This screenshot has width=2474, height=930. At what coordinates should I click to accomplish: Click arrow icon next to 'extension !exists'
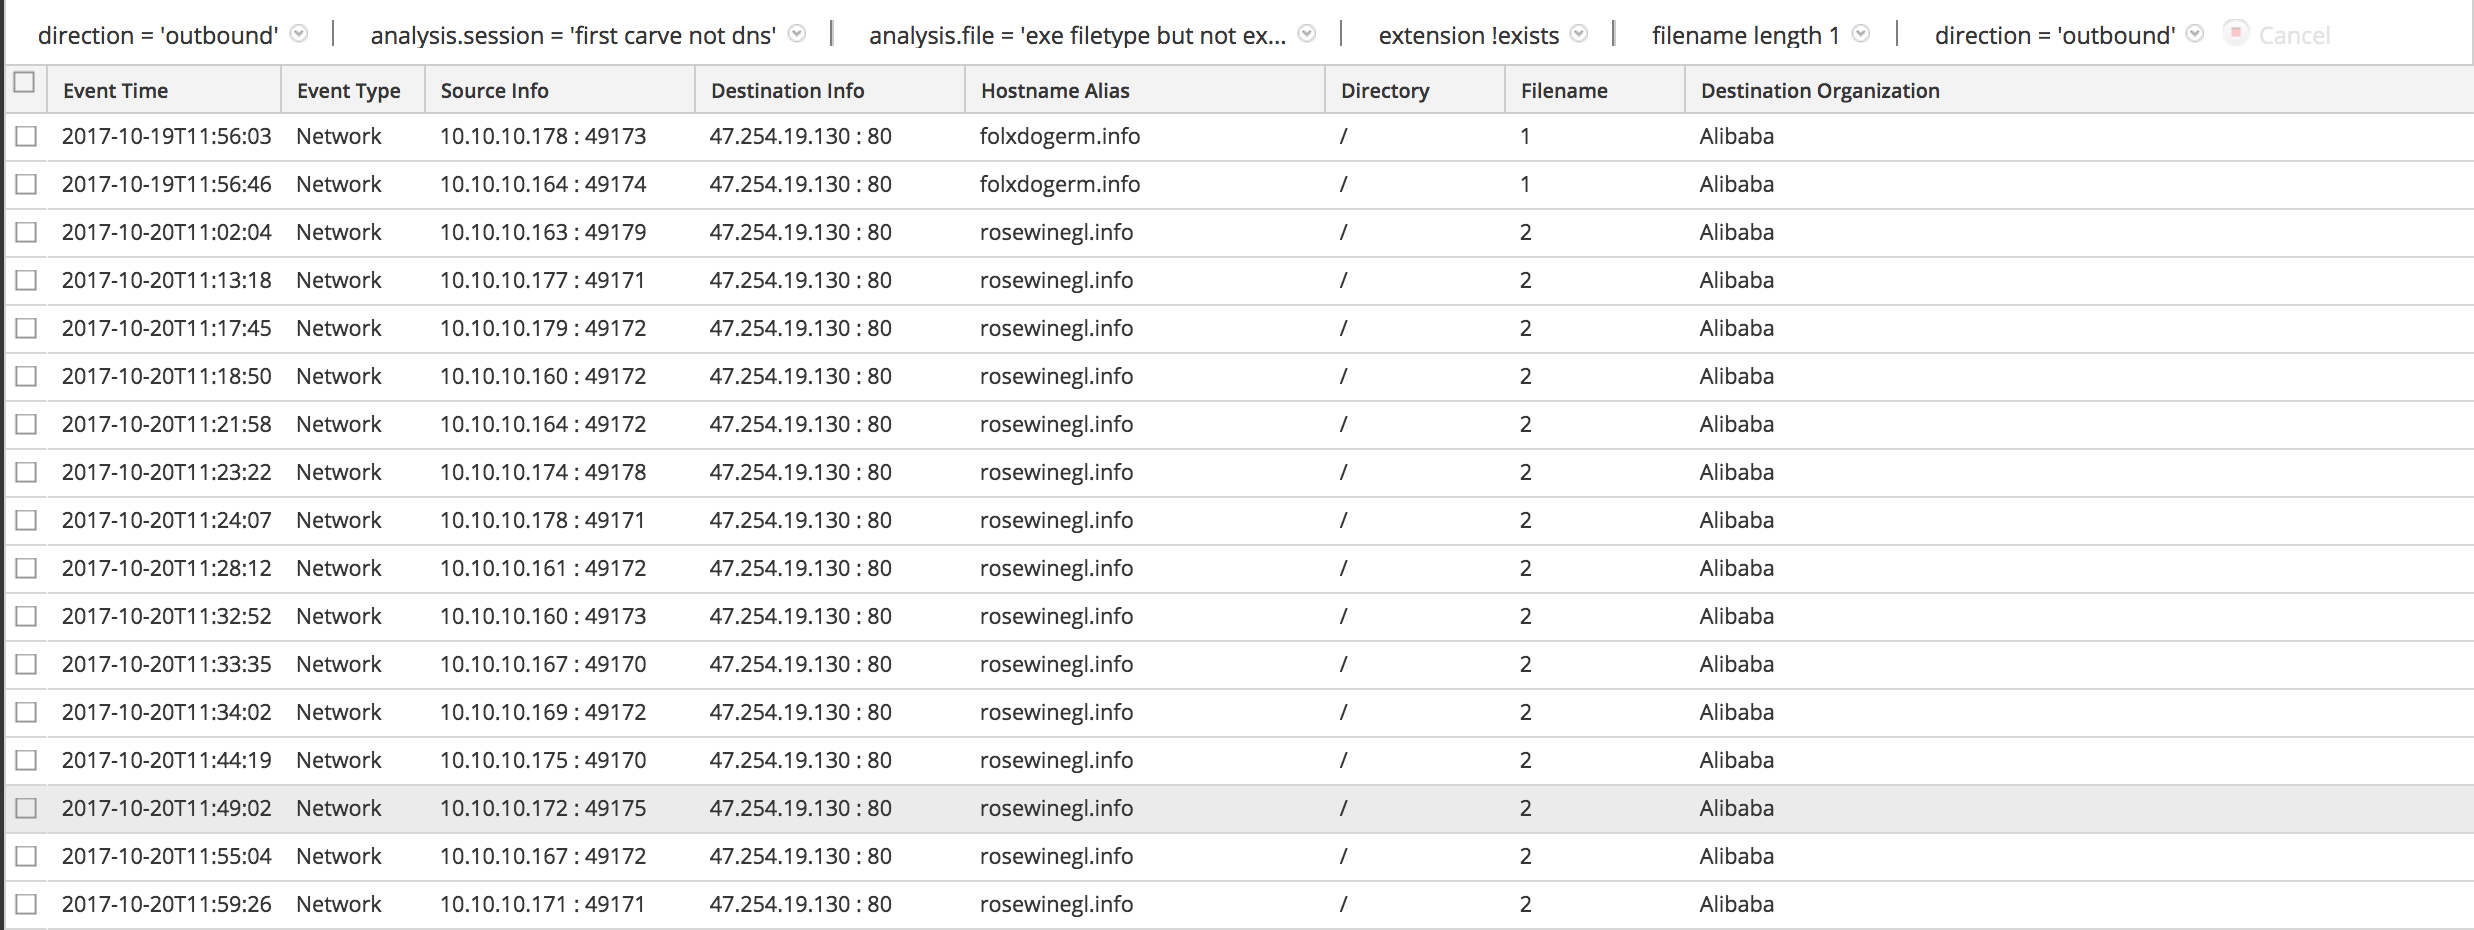pos(1579,34)
